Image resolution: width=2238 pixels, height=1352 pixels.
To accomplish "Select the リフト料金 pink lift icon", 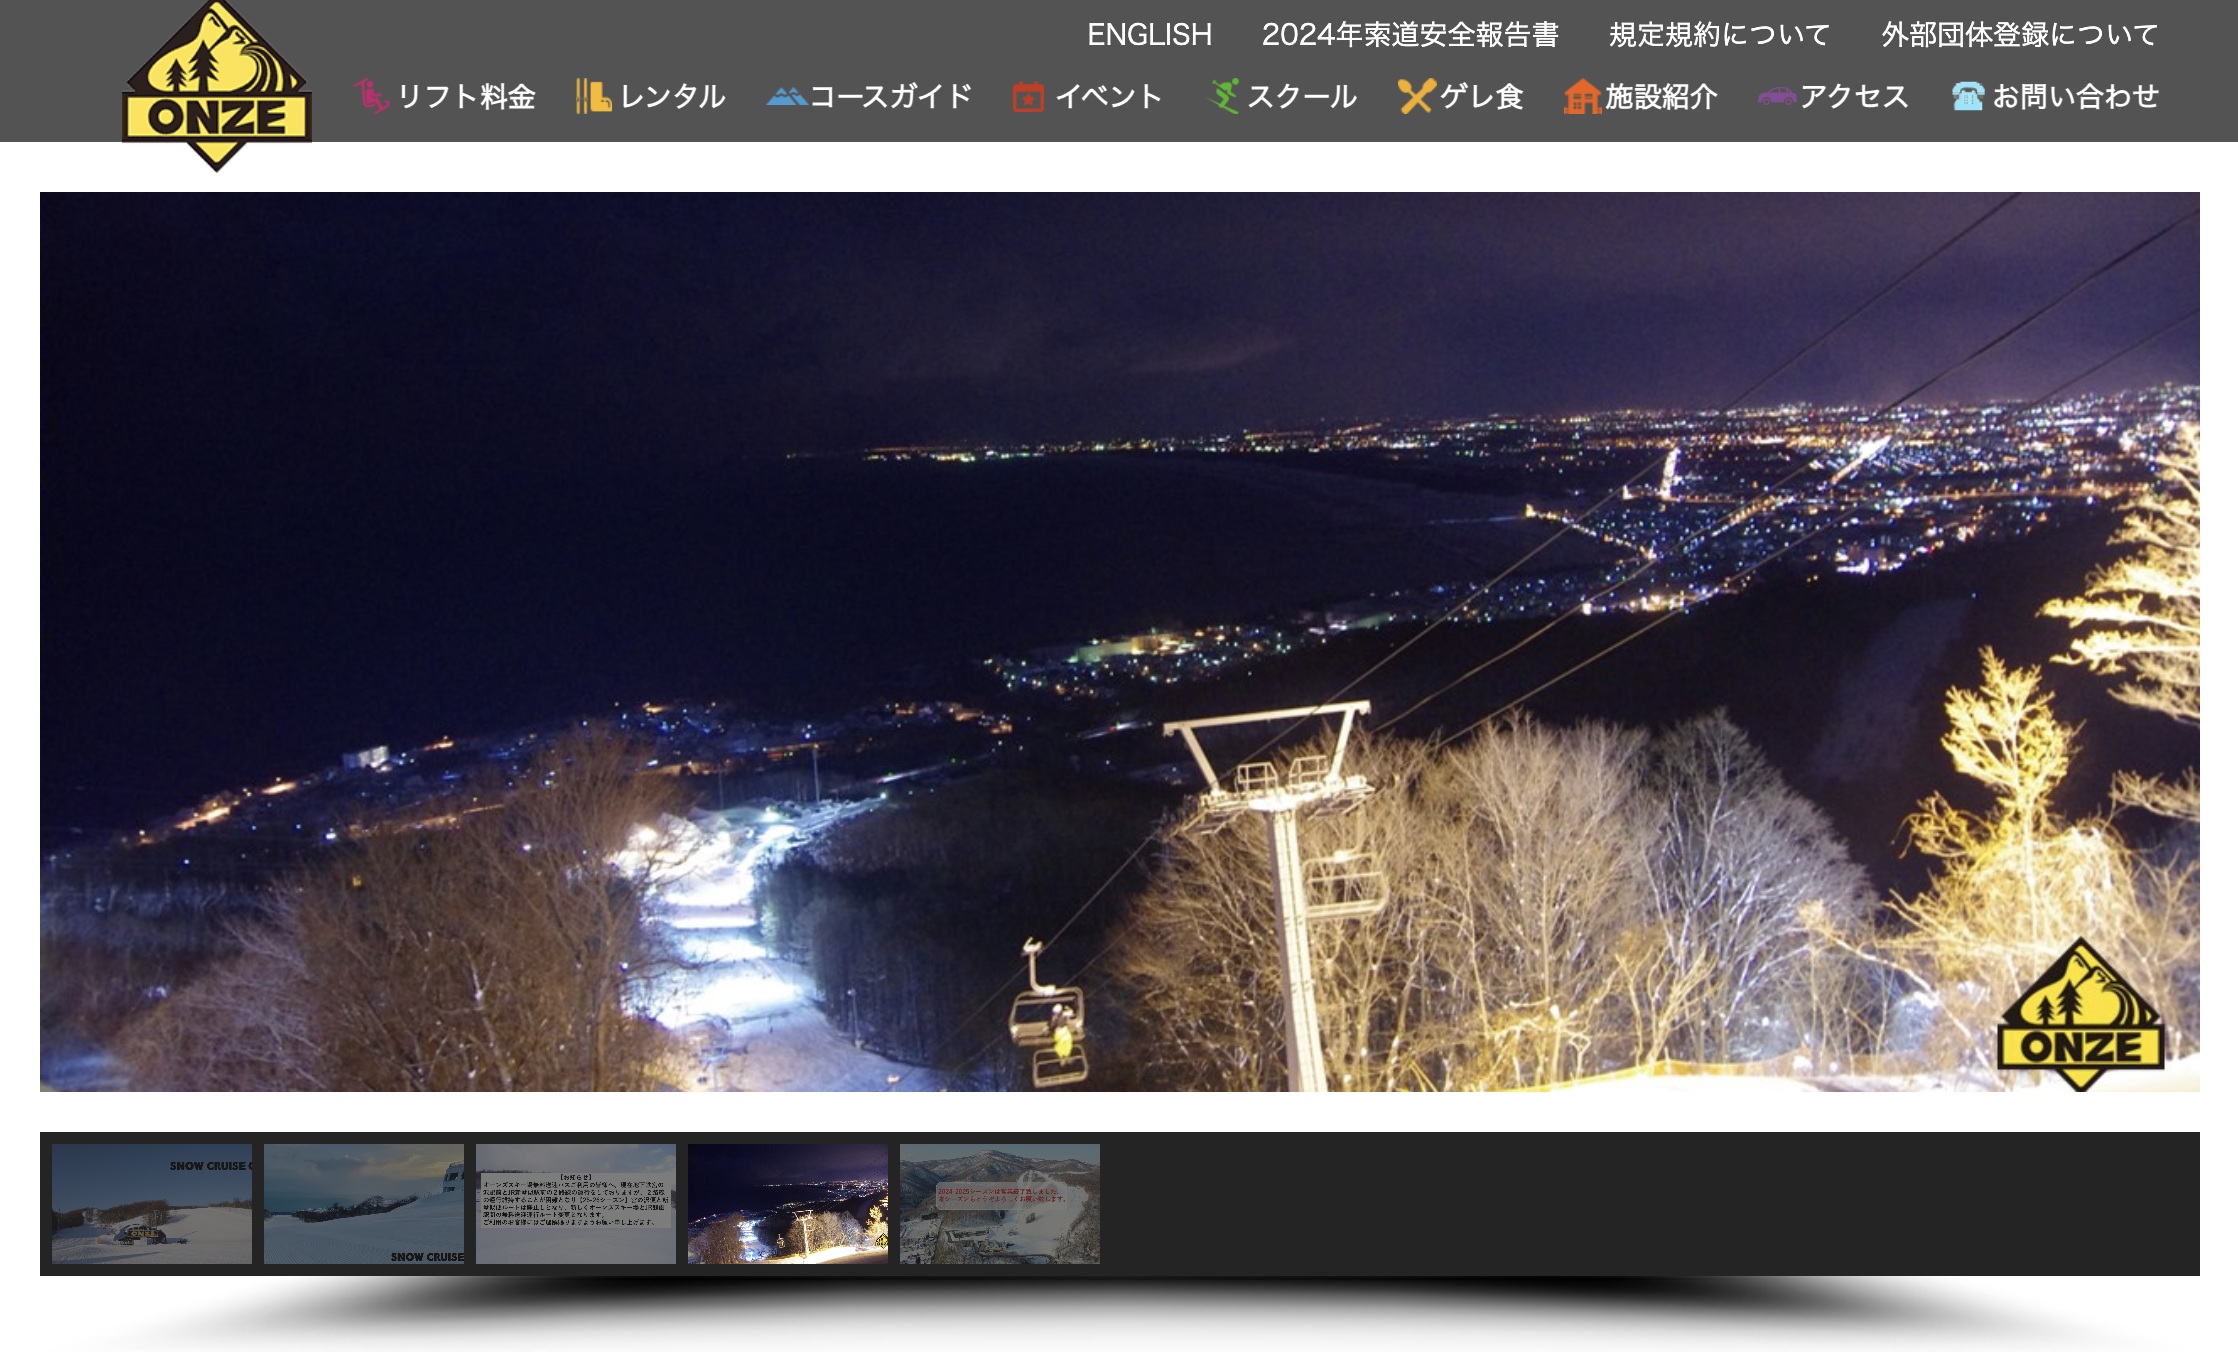I will (371, 97).
